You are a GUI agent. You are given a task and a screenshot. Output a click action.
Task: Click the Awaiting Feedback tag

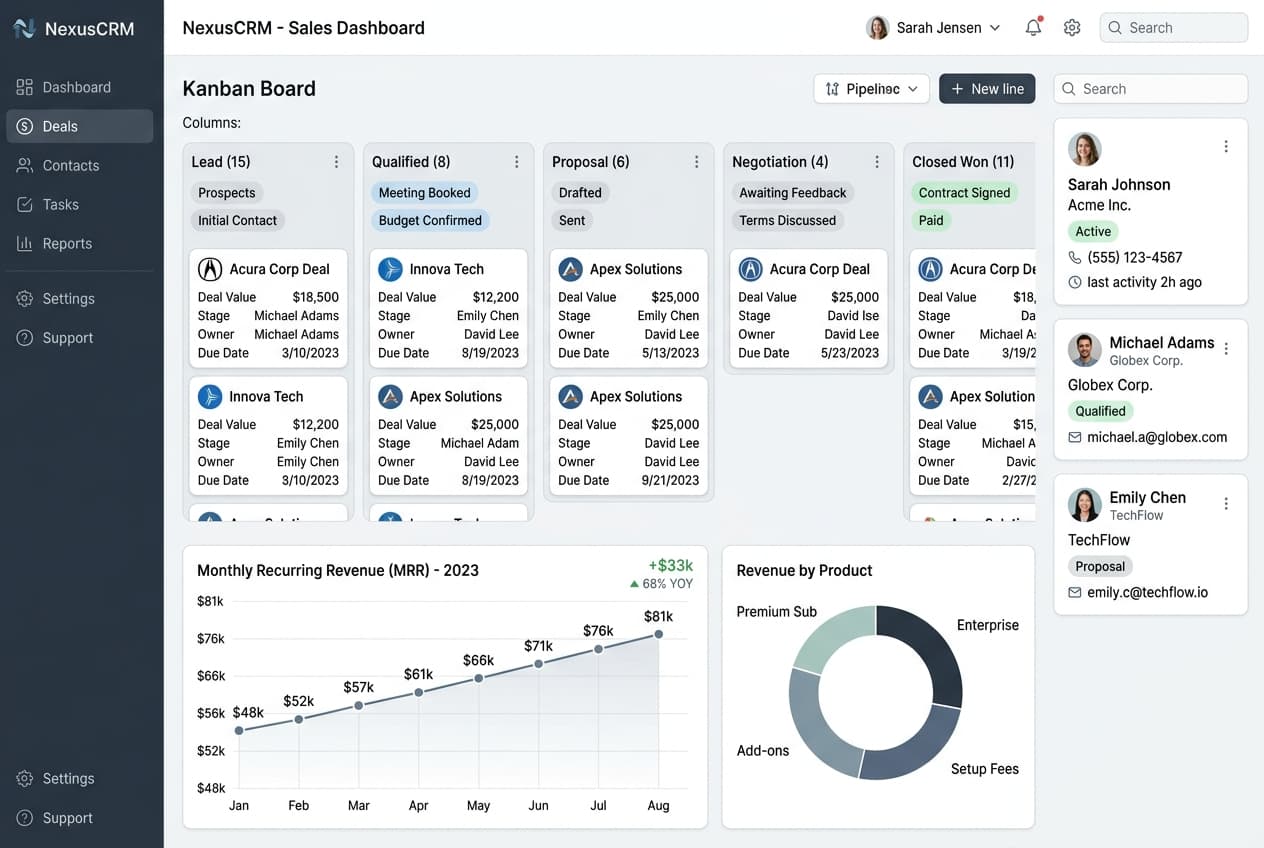click(793, 193)
